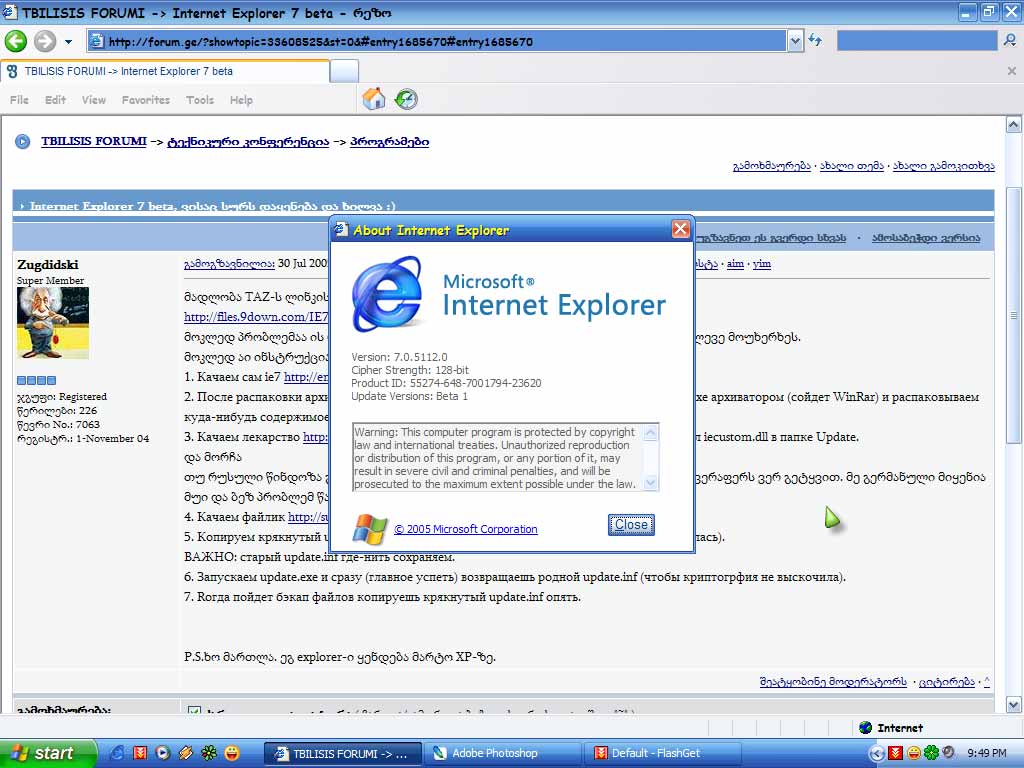The image size is (1024, 768).
Task: Open the Help menu
Action: 241,100
